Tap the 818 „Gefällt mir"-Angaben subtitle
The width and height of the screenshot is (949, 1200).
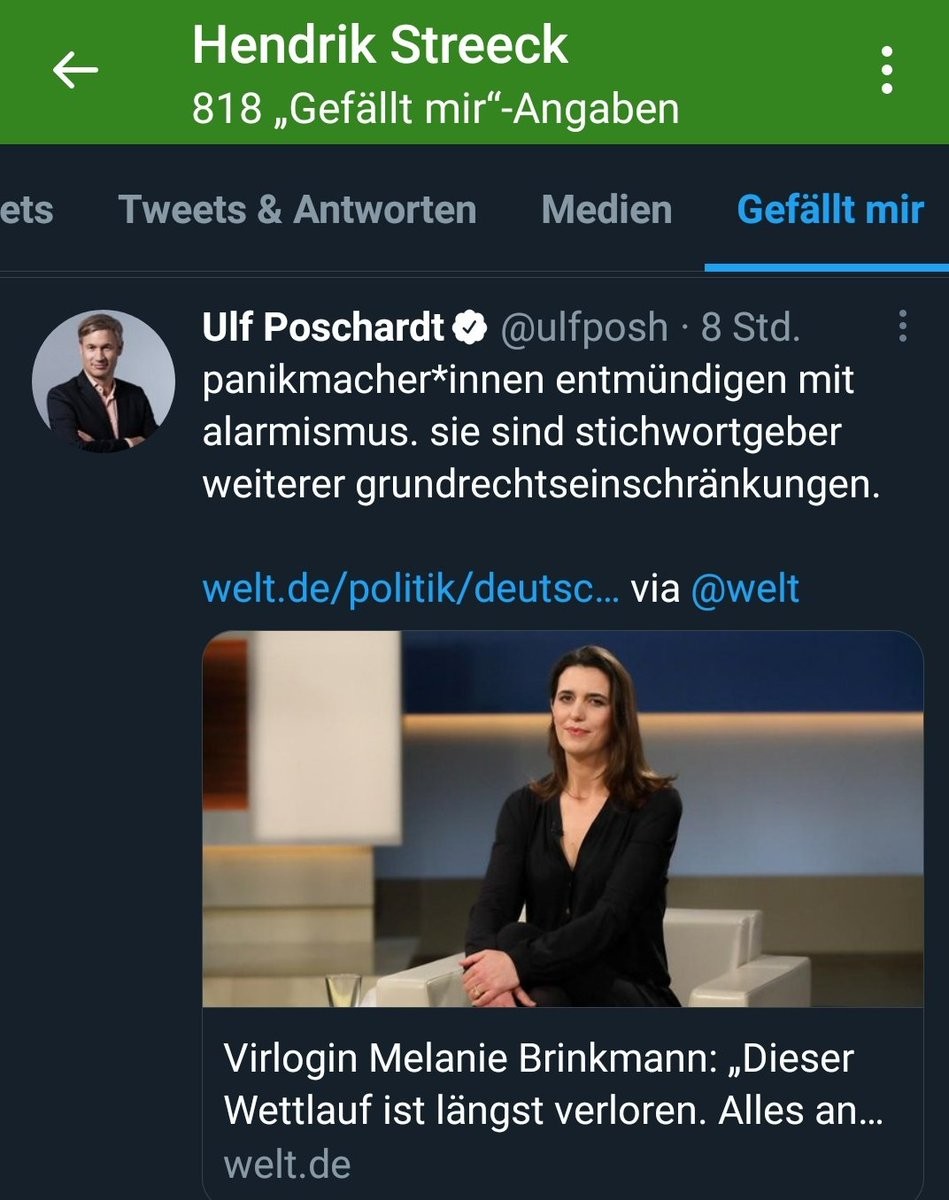coord(435,109)
